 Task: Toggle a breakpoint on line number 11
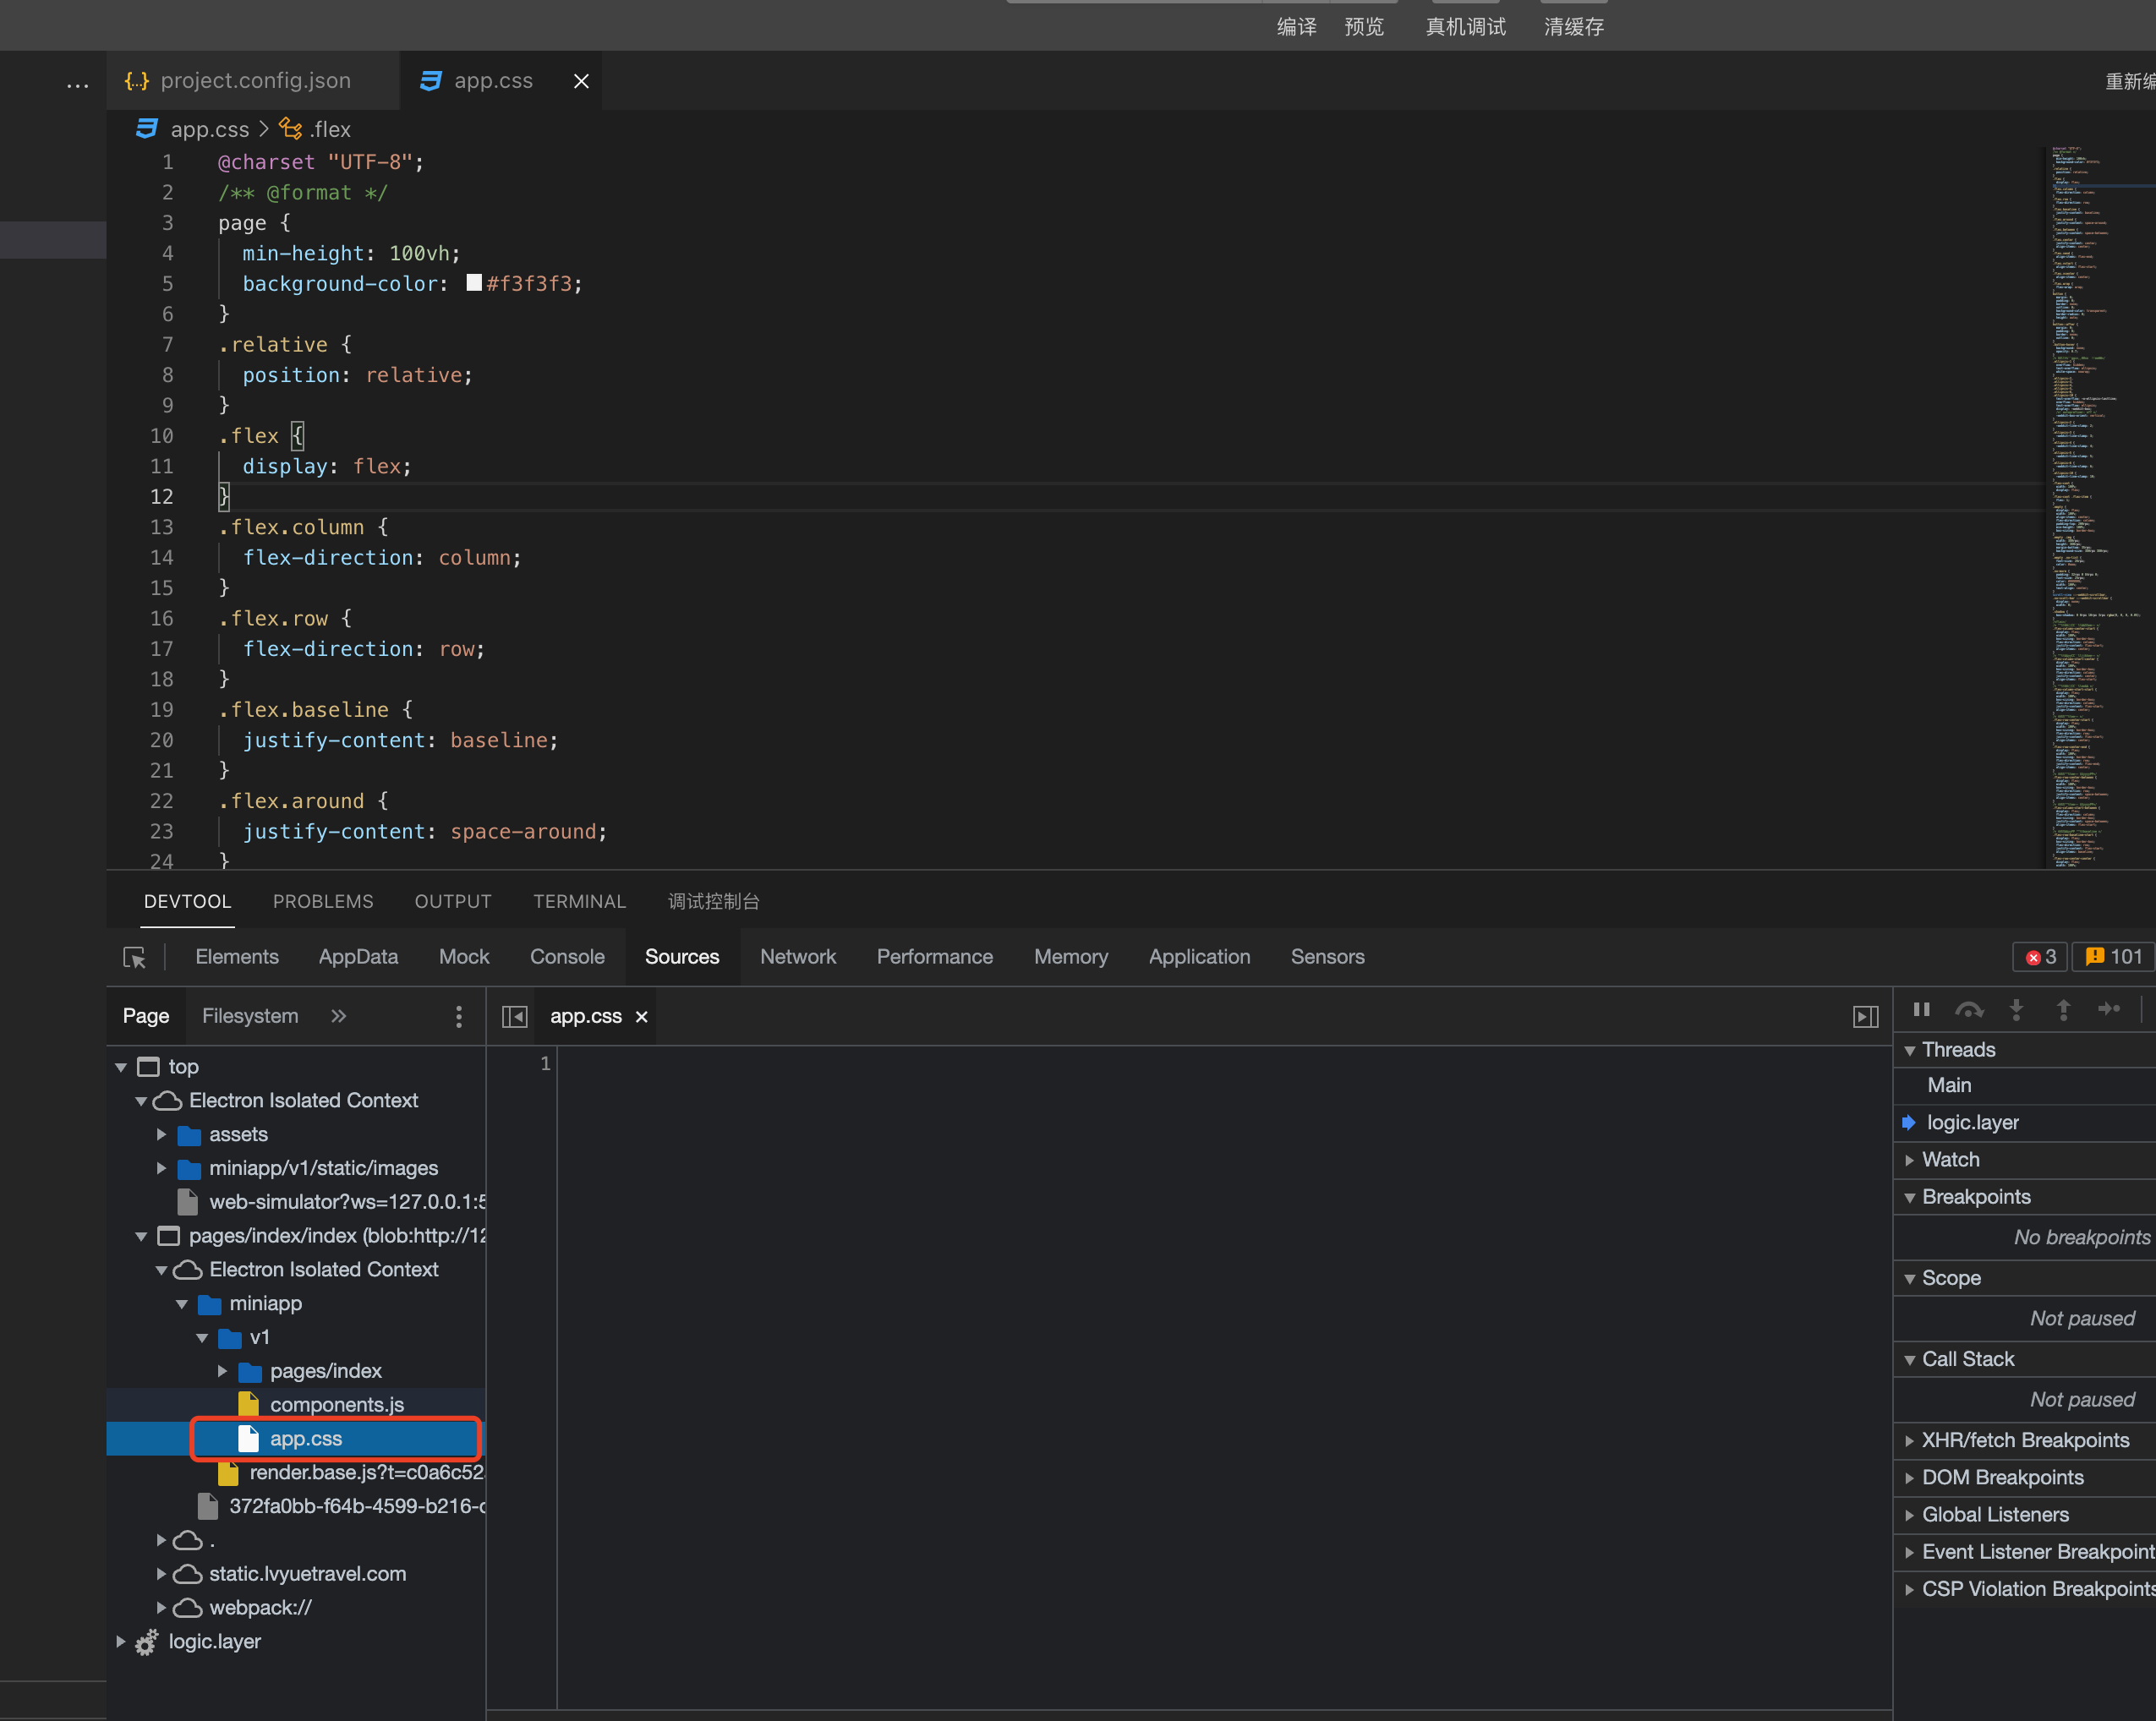coord(162,466)
